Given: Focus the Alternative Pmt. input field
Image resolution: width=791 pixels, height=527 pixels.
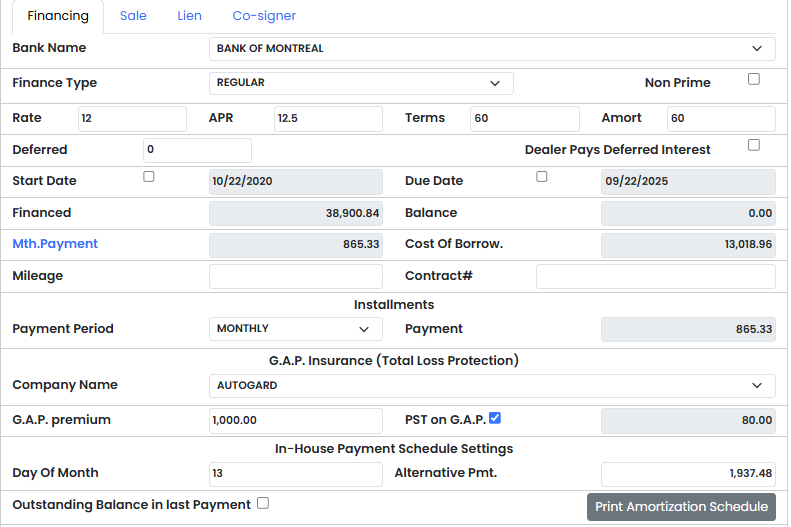Looking at the screenshot, I should click(x=688, y=474).
